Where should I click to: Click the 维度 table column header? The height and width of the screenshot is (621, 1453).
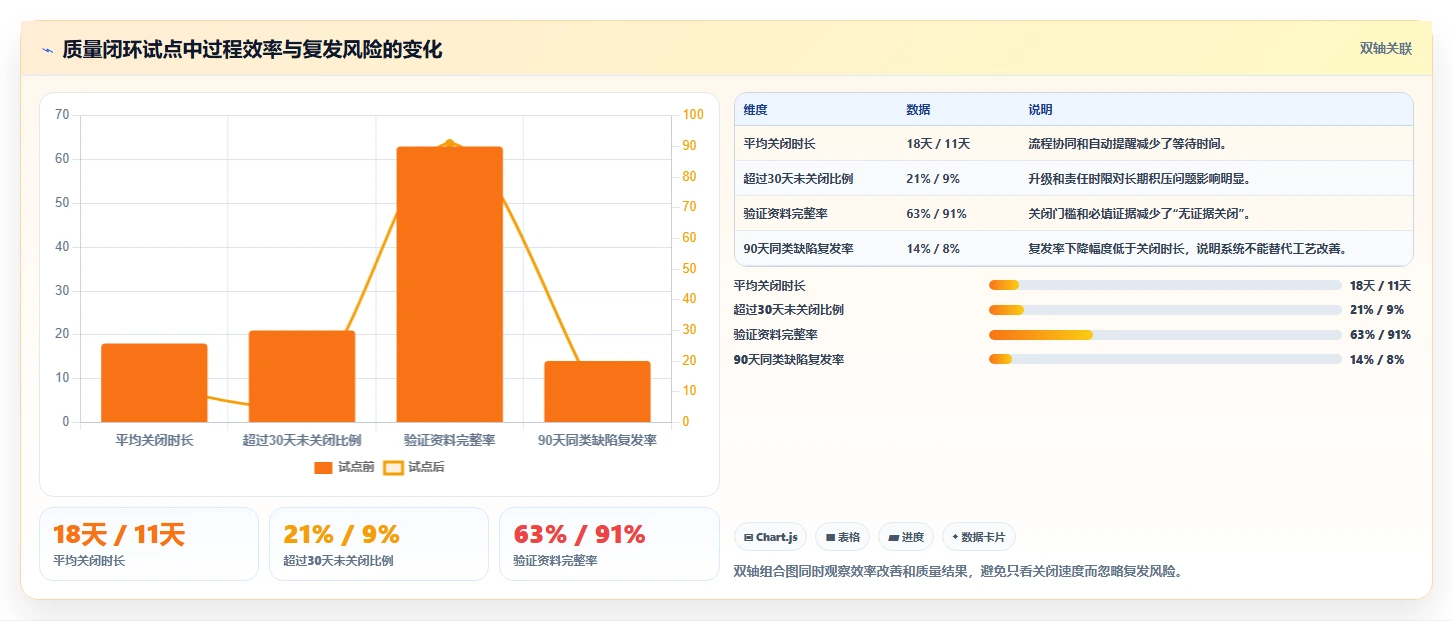tap(756, 110)
